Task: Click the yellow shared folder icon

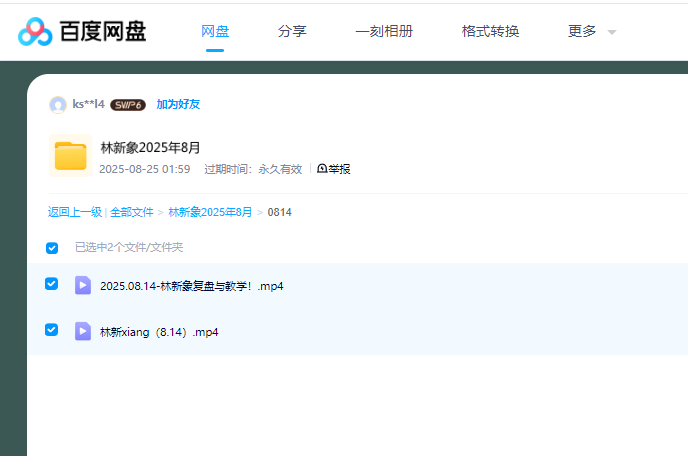Action: (x=70, y=156)
